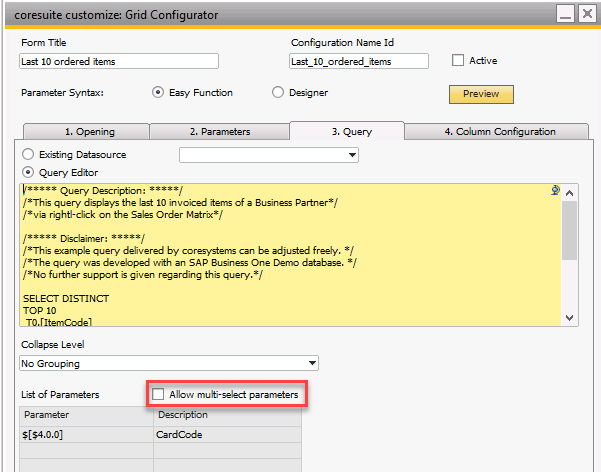
Task: Click the query editor scroll down arrow
Action: click(570, 318)
